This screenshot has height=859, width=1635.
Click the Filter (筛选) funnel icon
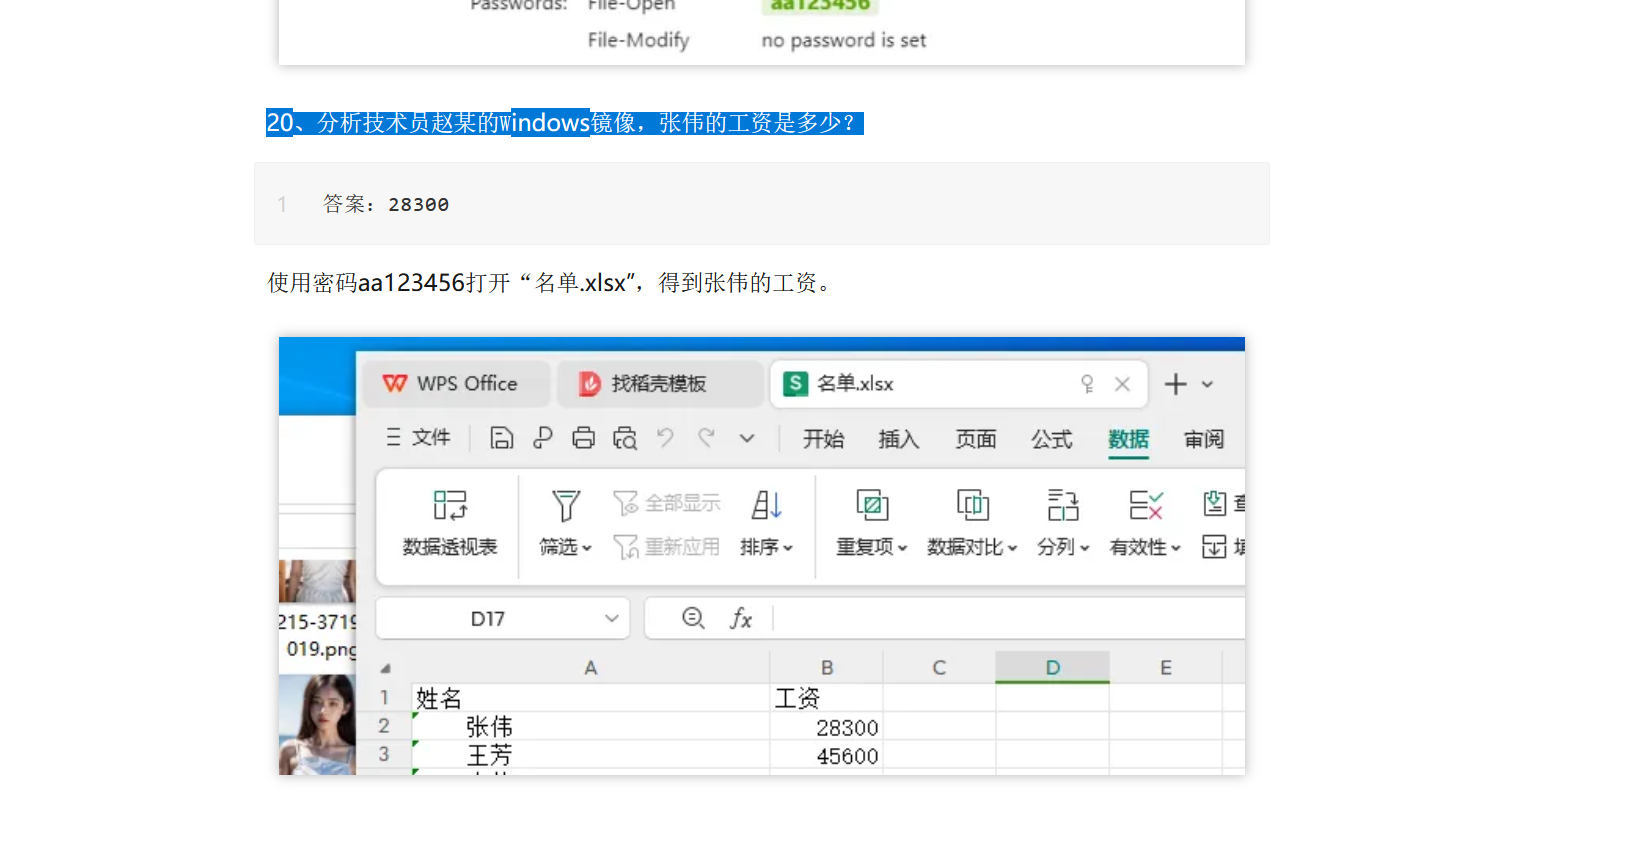(566, 506)
